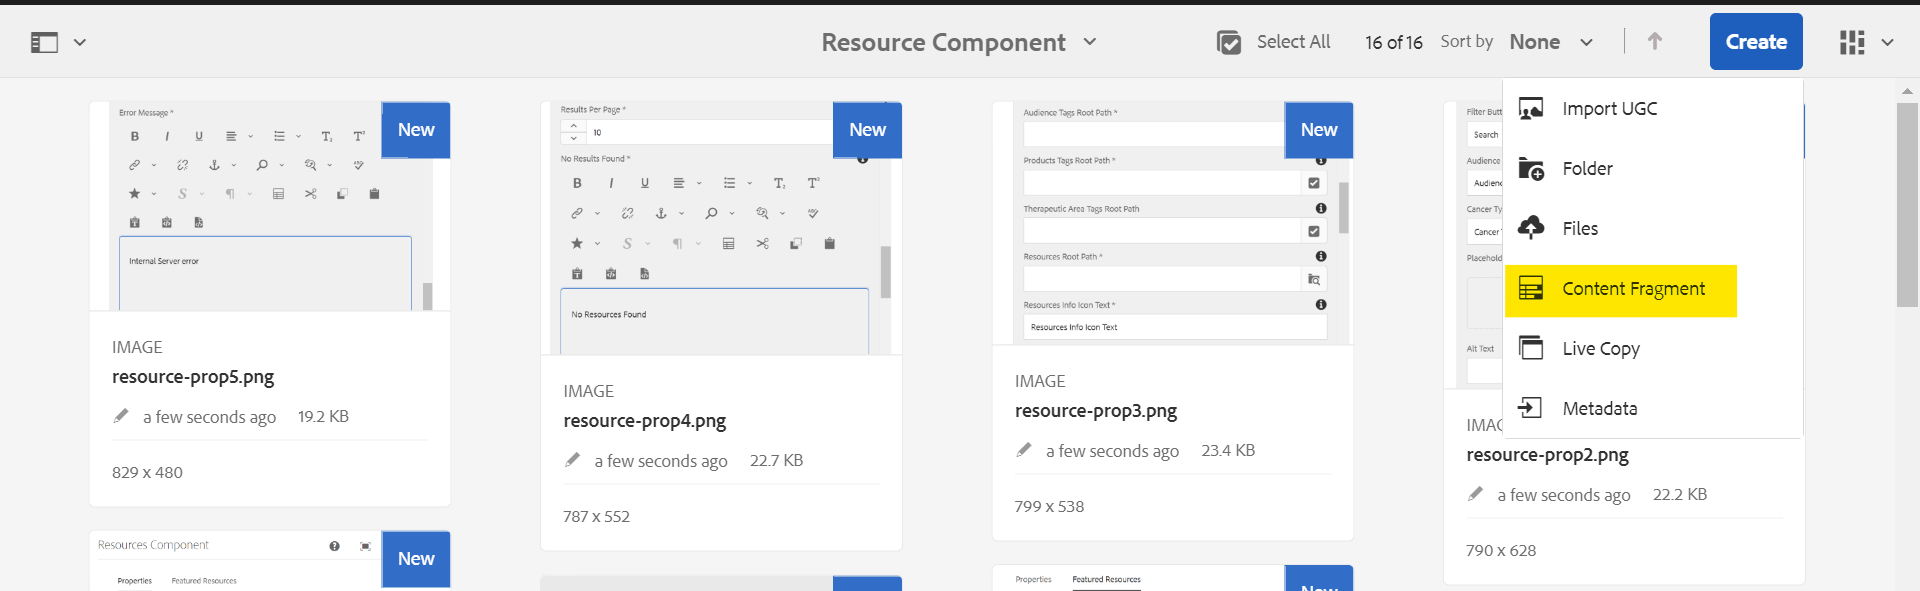Expand the view switcher chevron
The height and width of the screenshot is (591, 1920).
pos(1888,42)
